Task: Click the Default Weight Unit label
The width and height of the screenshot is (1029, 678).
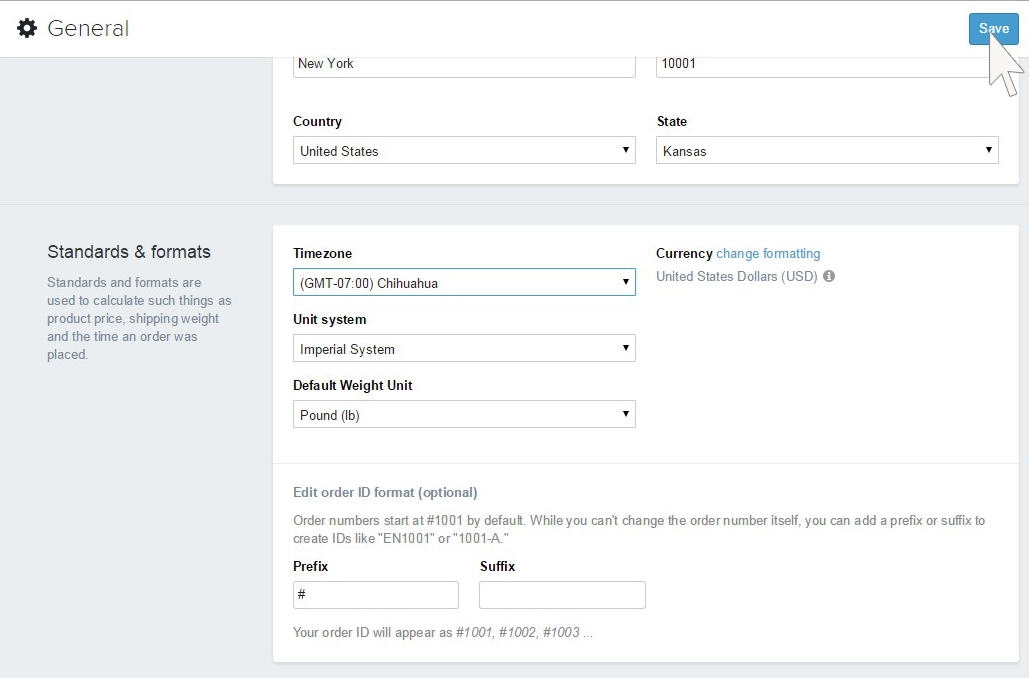Action: point(352,385)
